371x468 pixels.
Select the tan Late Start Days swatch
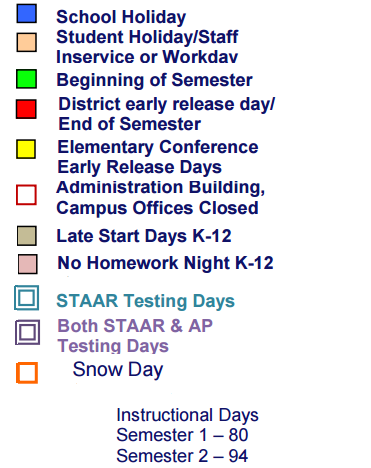tap(27, 236)
